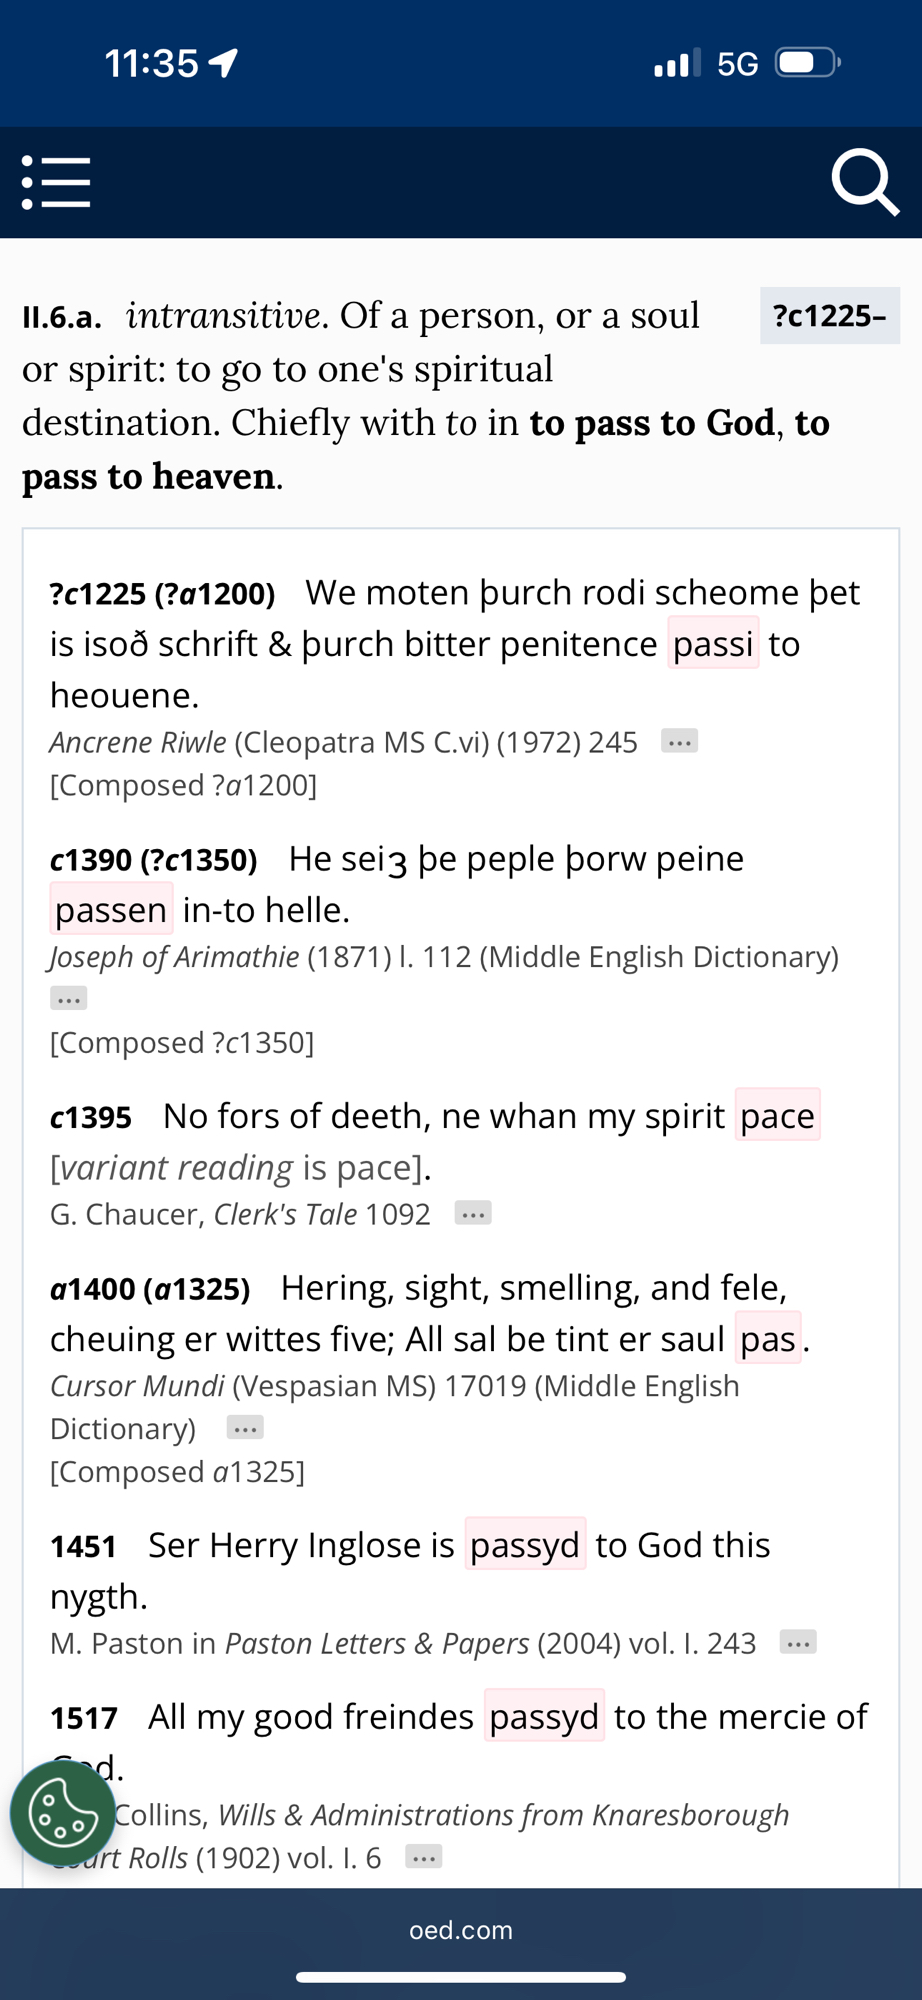Screen dimensions: 922x2000
Task: Tap highlighted word "passi" in quotation
Action: tap(713, 644)
